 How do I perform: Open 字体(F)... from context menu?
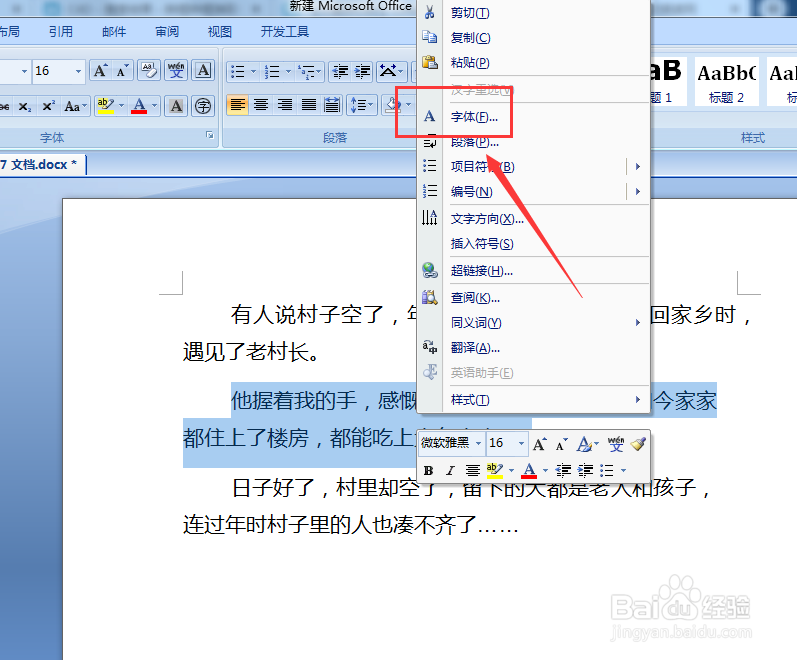[534, 117]
